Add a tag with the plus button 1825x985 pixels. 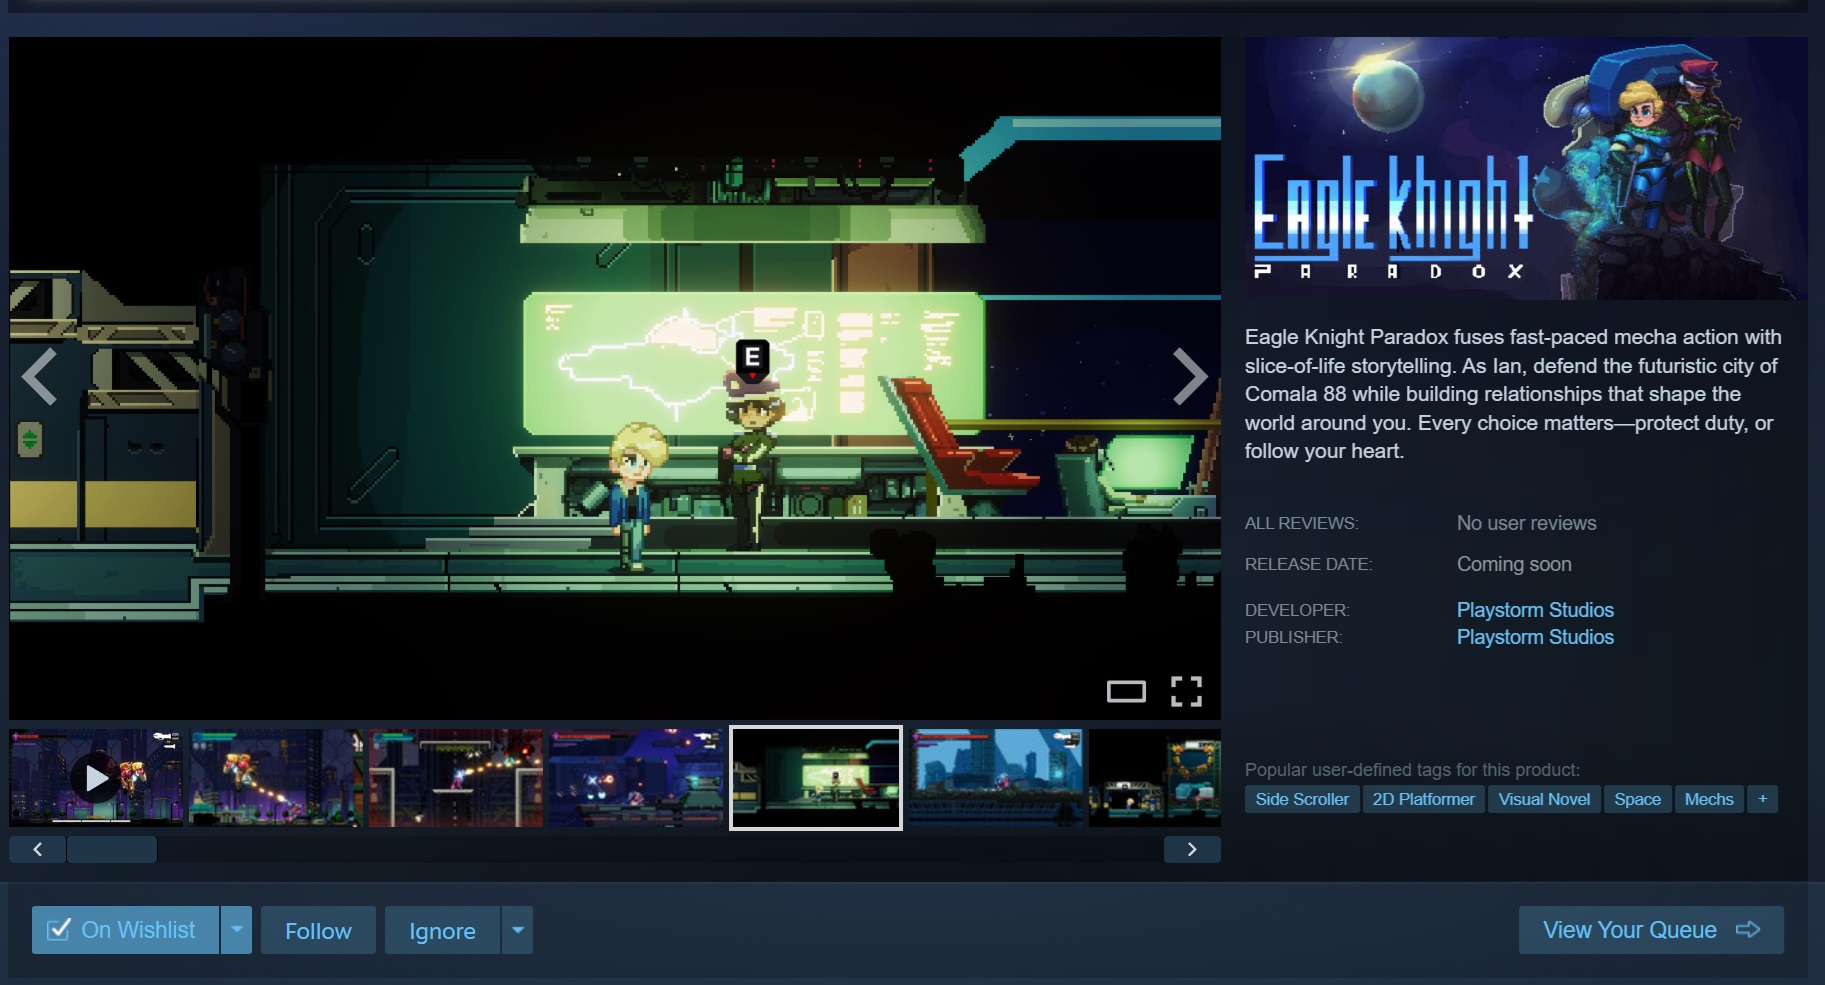(x=1763, y=799)
